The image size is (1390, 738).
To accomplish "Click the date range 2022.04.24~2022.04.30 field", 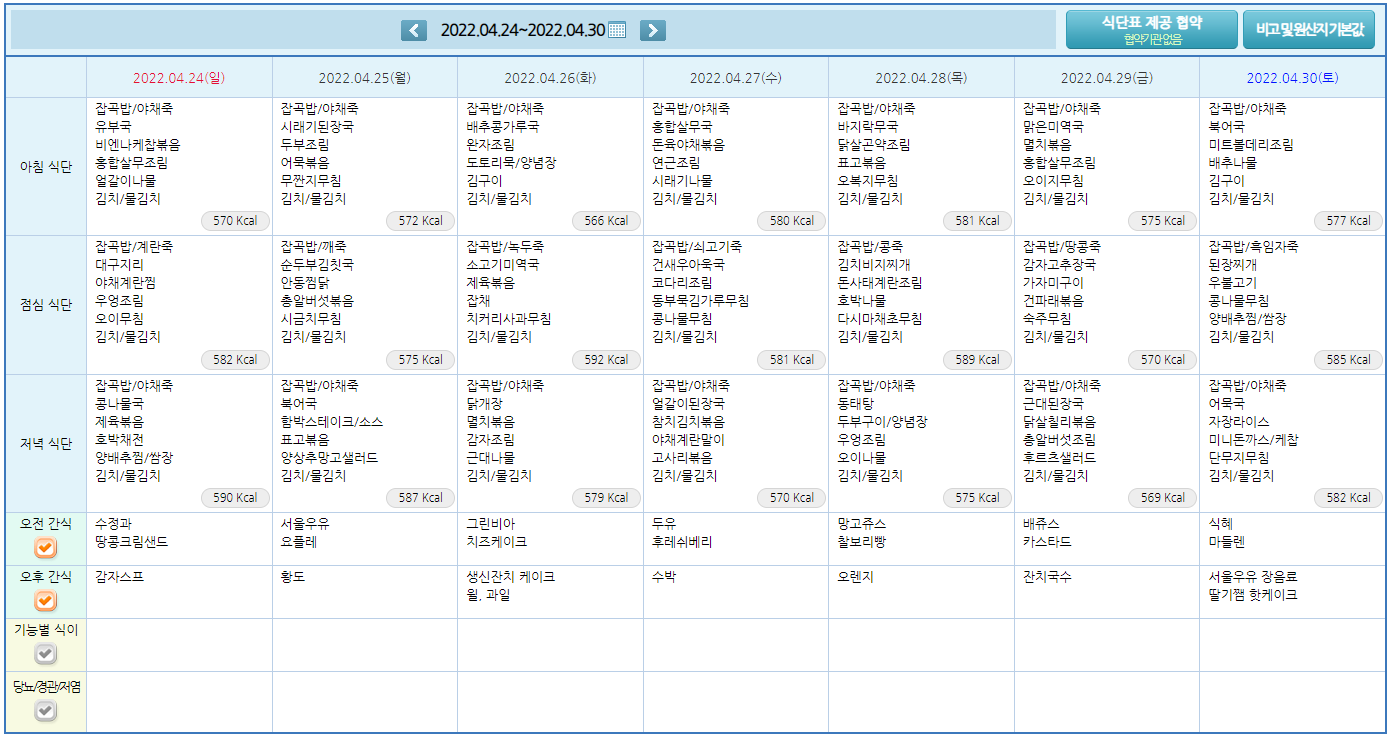I will (x=522, y=30).
